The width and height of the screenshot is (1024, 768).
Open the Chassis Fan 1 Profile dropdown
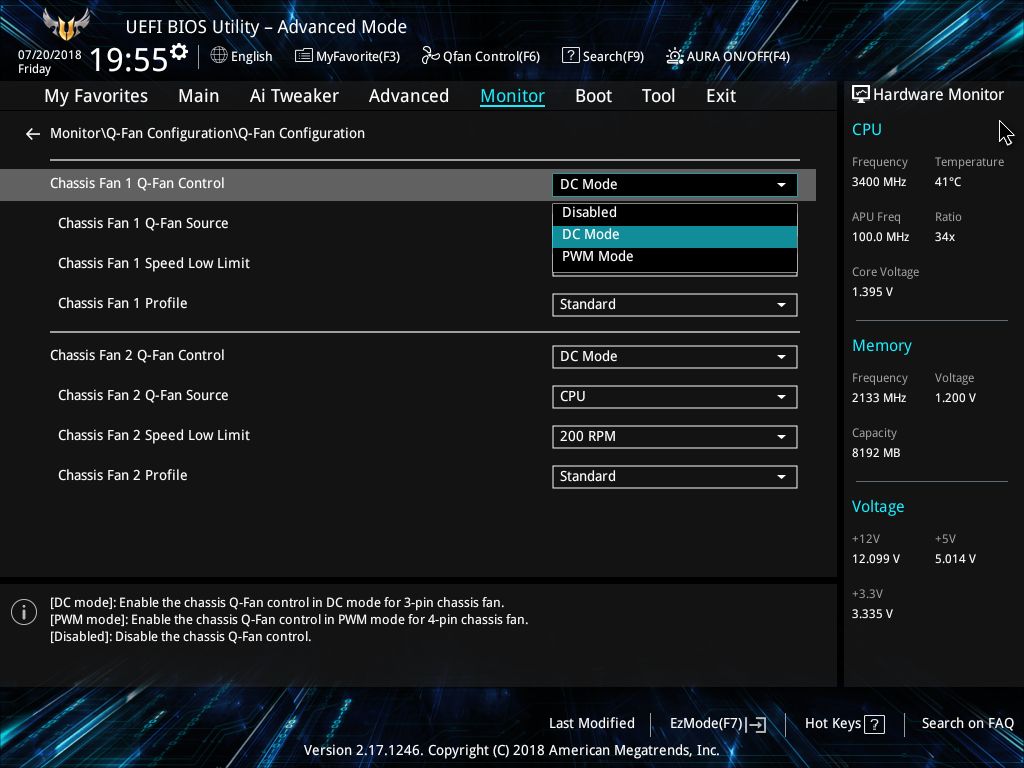pos(675,304)
